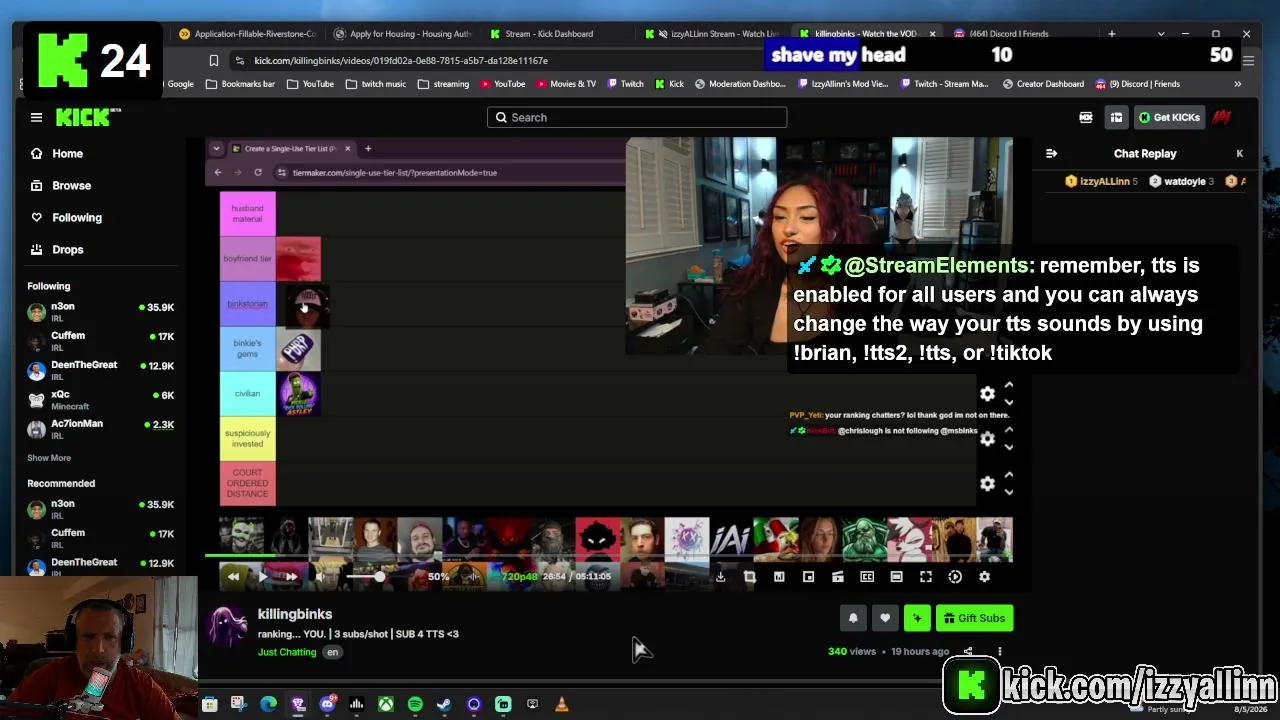Image resolution: width=1280 pixels, height=720 pixels.
Task: Open the Kick hamburger sidebar menu
Action: point(36,117)
